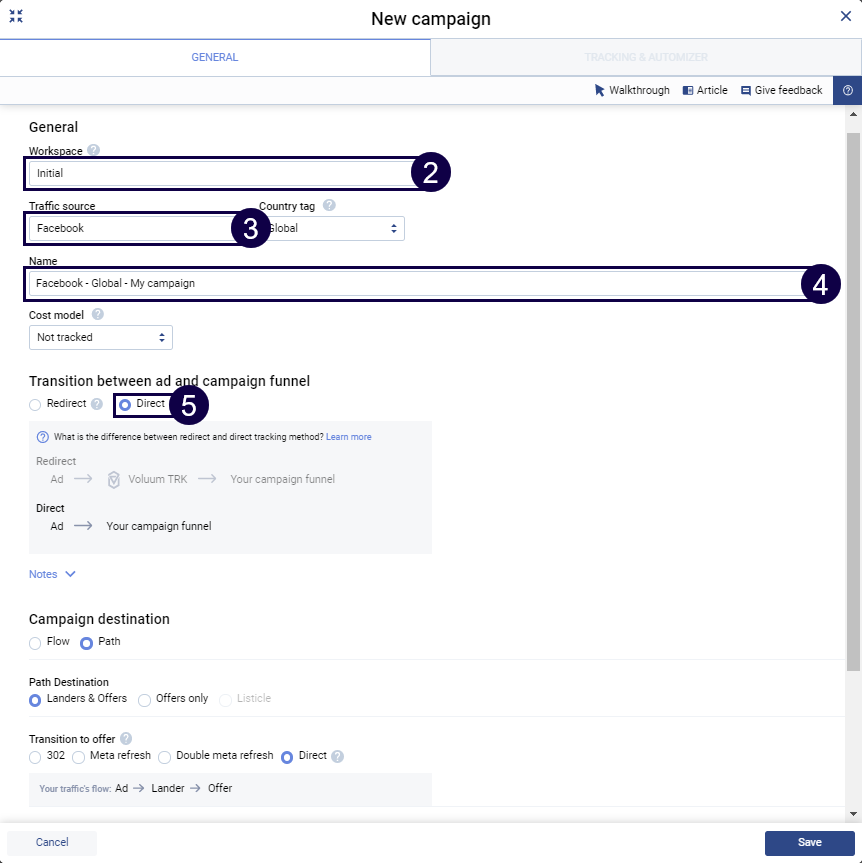Screen dimensions: 862x863
Task: Open the Cost model dropdown
Action: click(101, 338)
